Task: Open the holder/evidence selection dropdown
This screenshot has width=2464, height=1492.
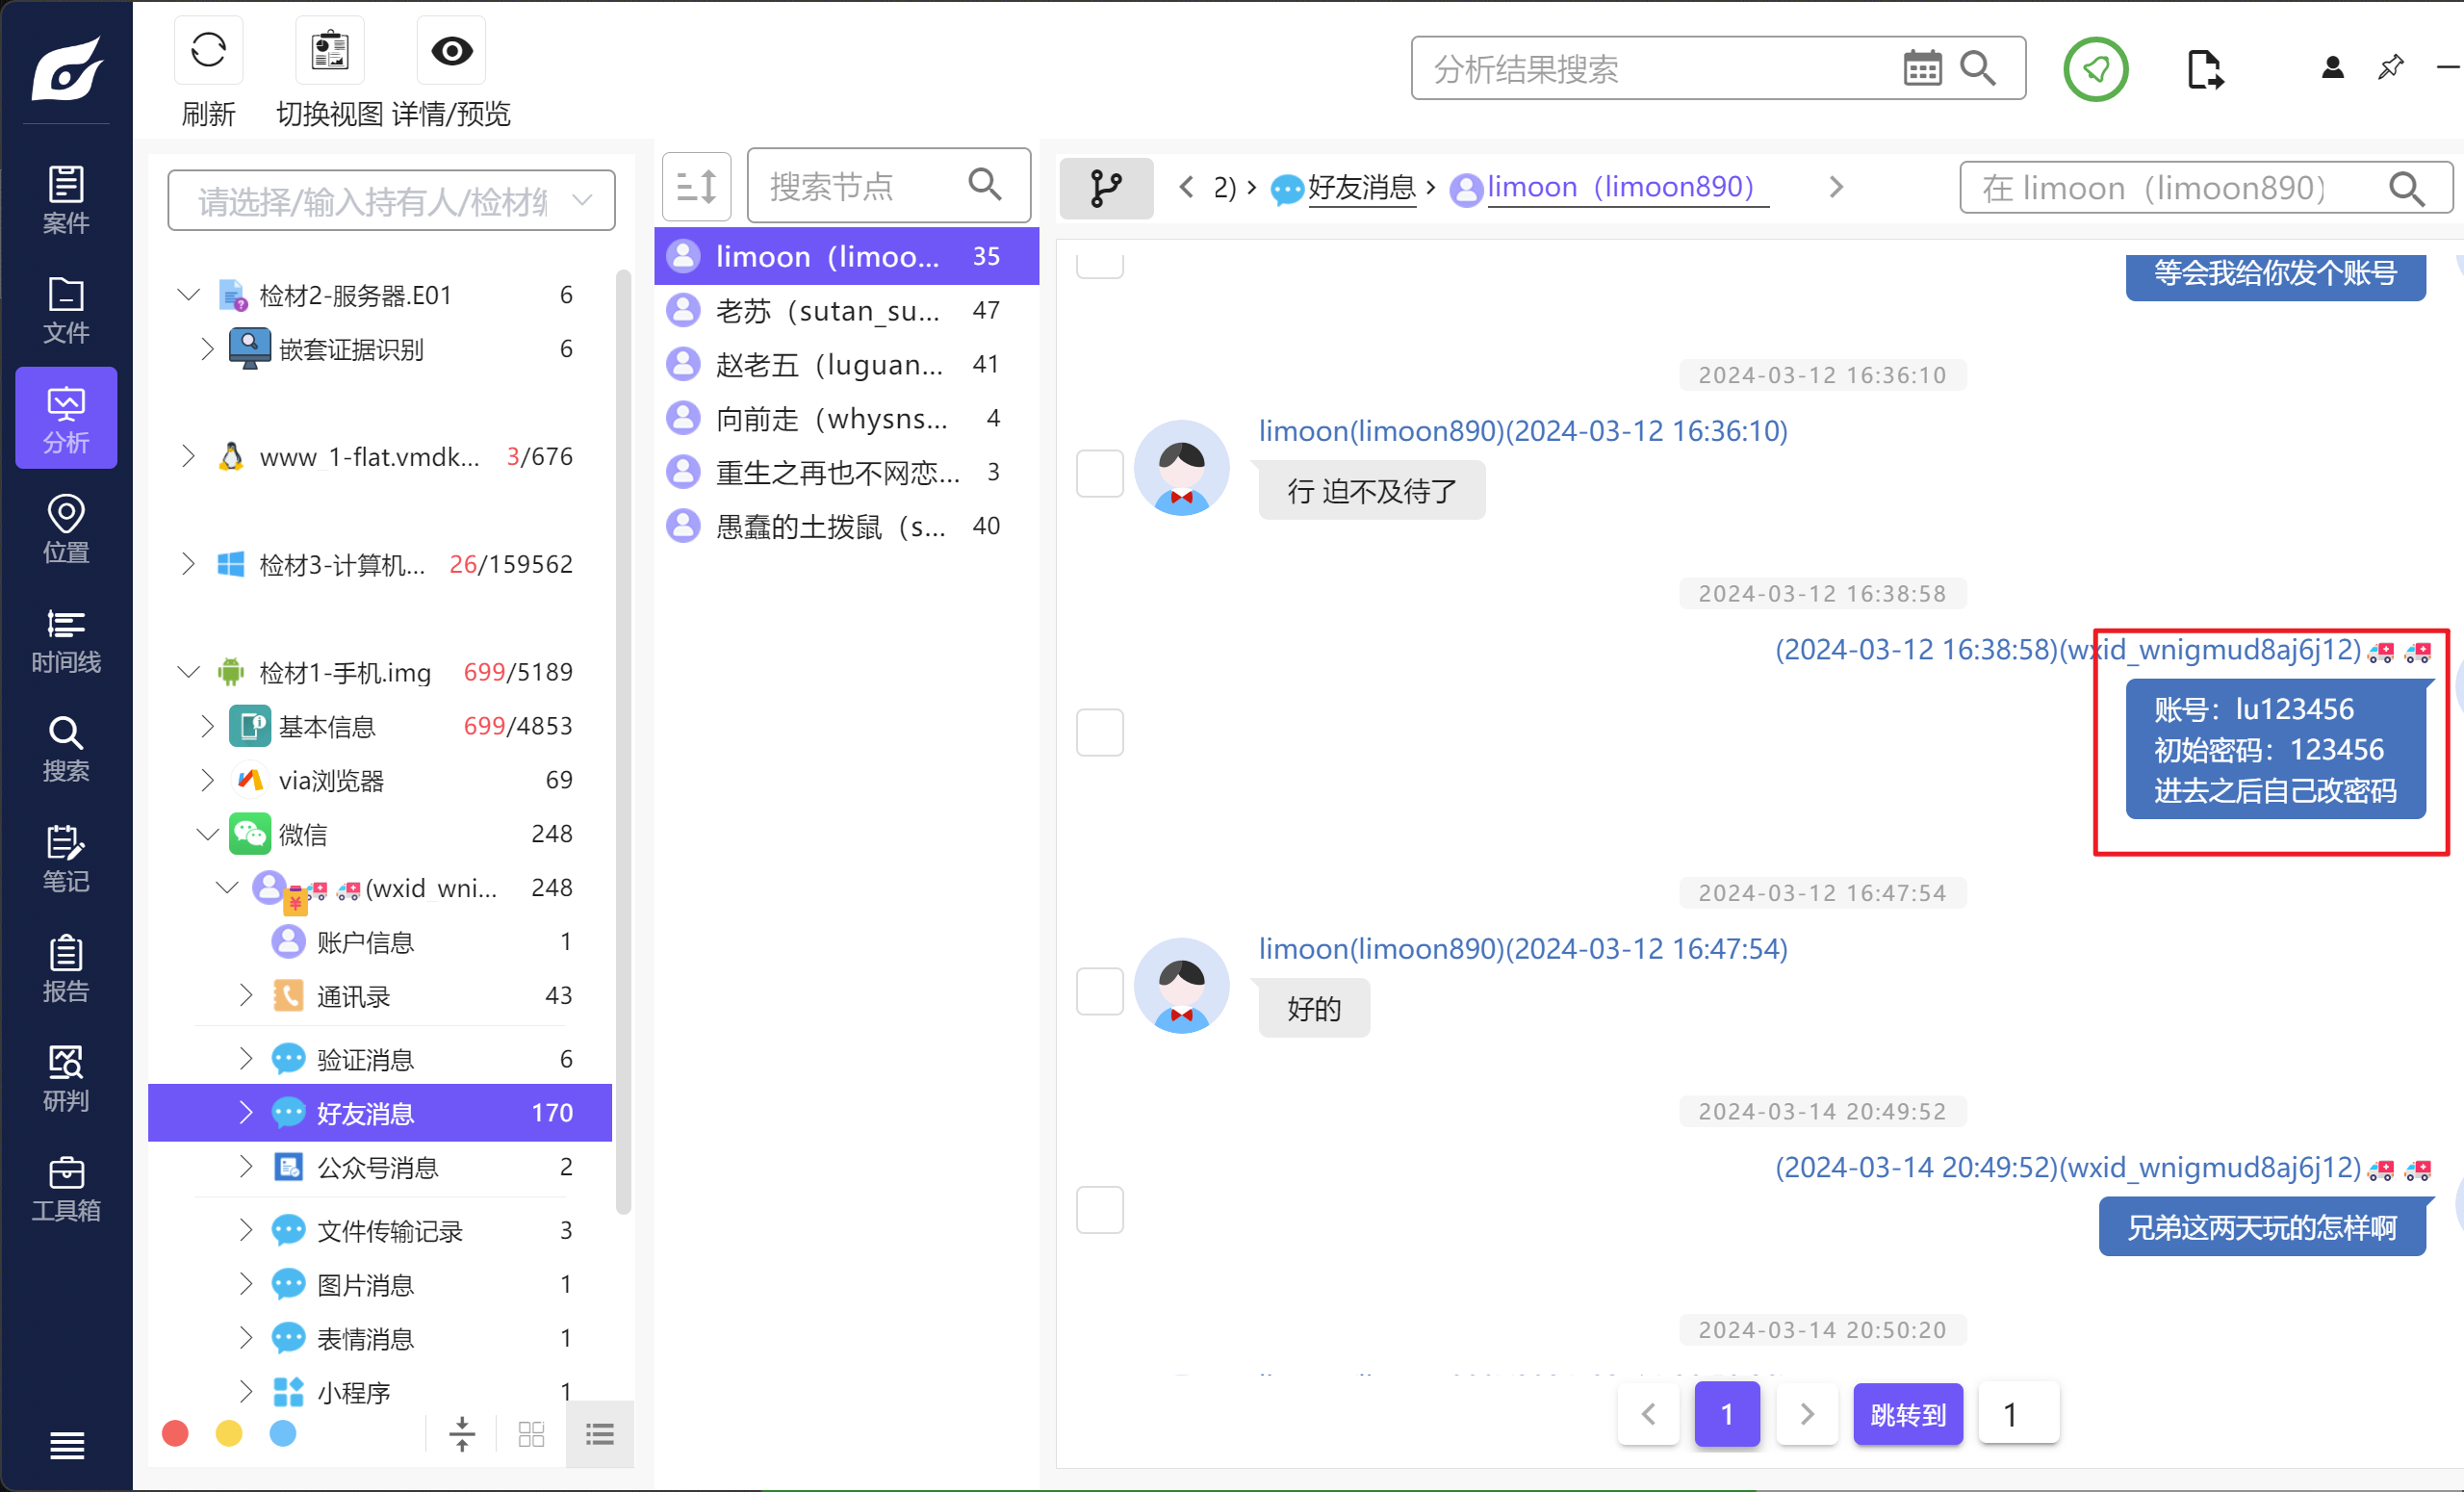Action: (x=391, y=201)
